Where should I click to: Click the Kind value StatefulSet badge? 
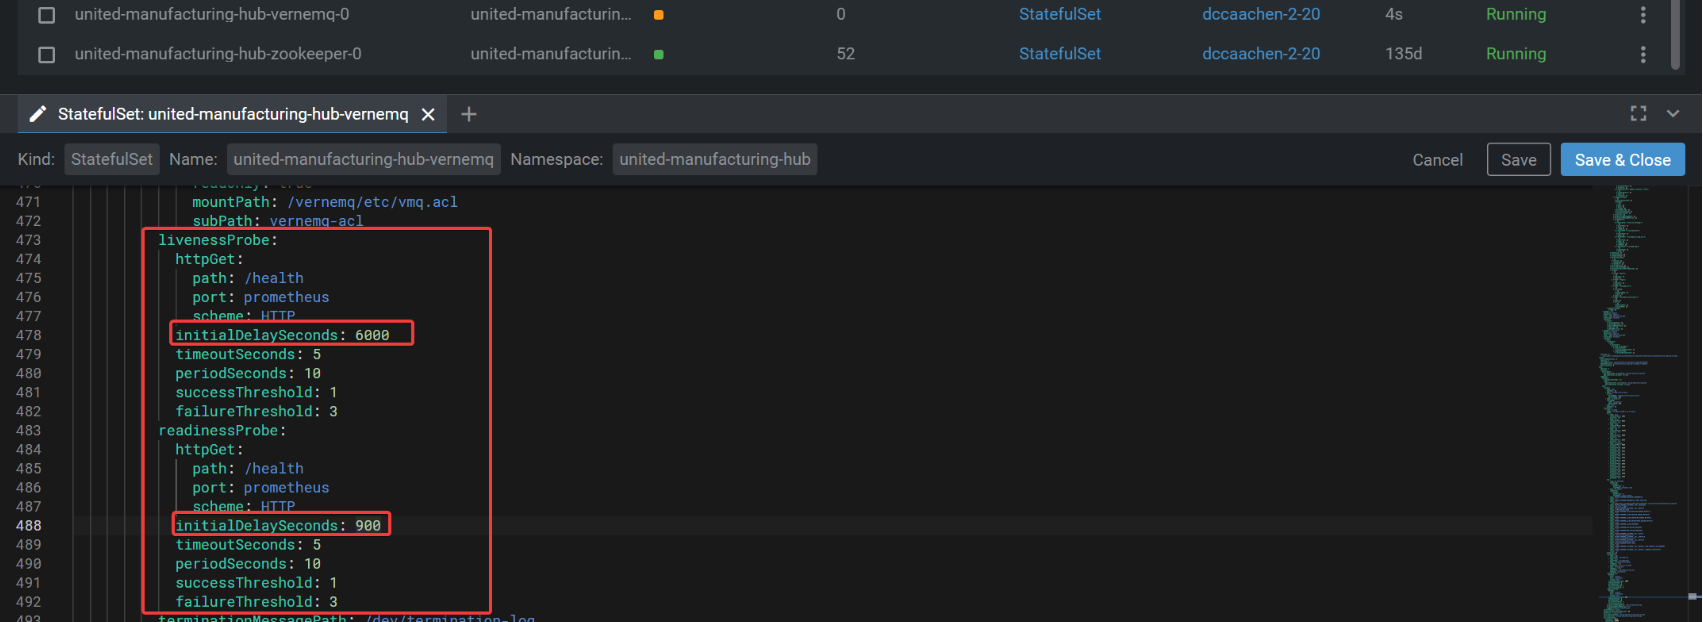coord(112,159)
